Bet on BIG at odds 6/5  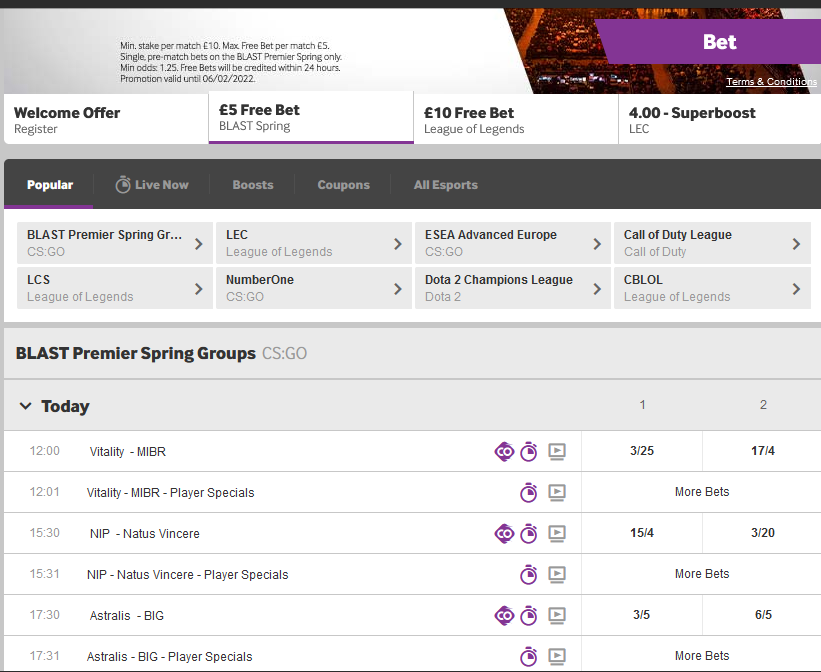[x=762, y=615]
